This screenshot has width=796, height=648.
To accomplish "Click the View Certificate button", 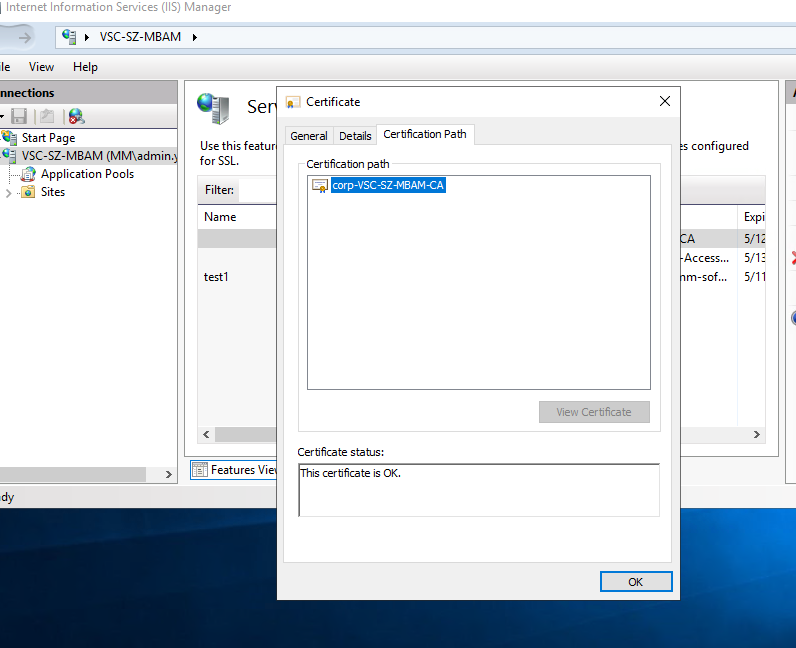I will click(x=594, y=412).
